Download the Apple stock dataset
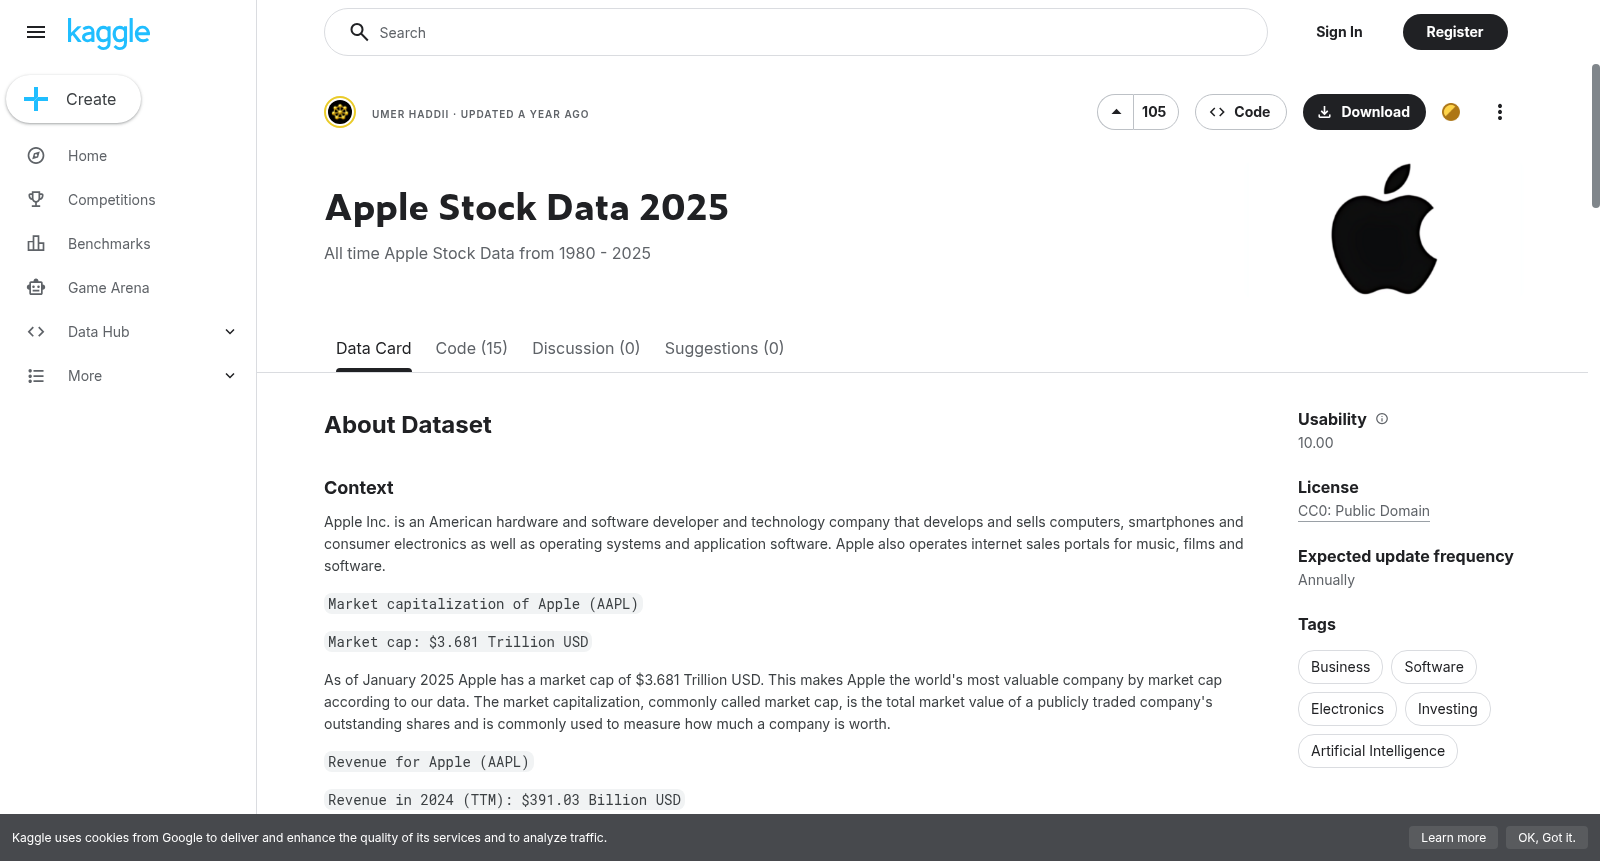 (x=1364, y=112)
